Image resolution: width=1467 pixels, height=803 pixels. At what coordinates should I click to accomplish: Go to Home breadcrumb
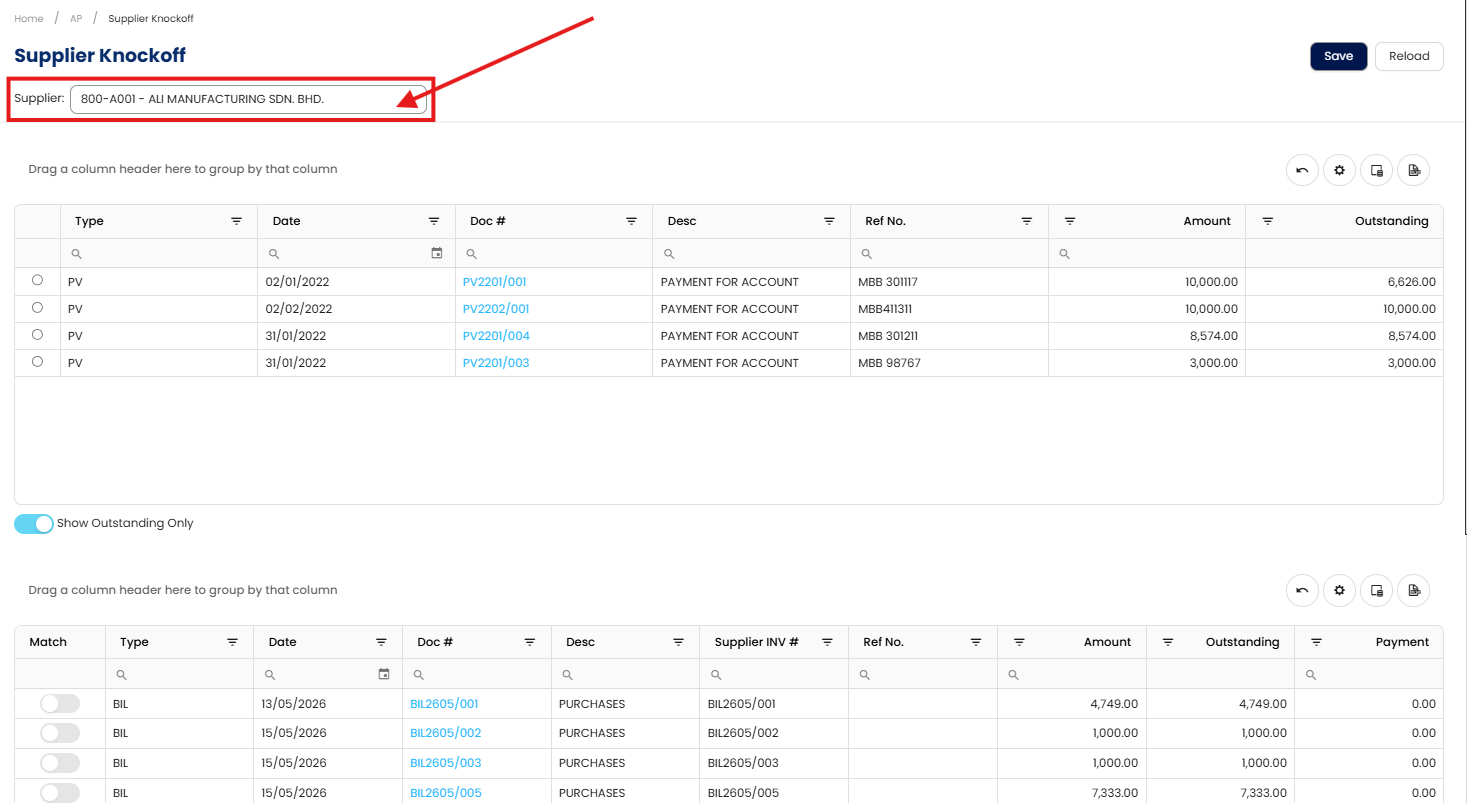tap(29, 19)
